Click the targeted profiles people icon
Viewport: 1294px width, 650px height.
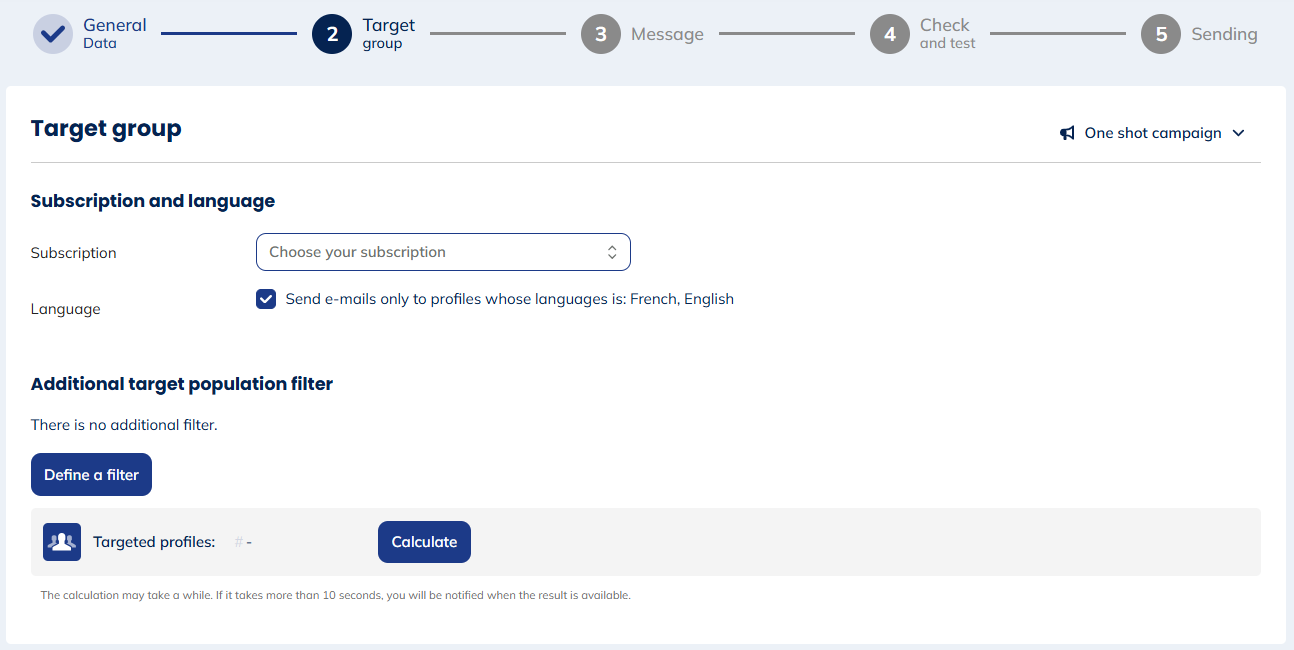pyautogui.click(x=61, y=541)
